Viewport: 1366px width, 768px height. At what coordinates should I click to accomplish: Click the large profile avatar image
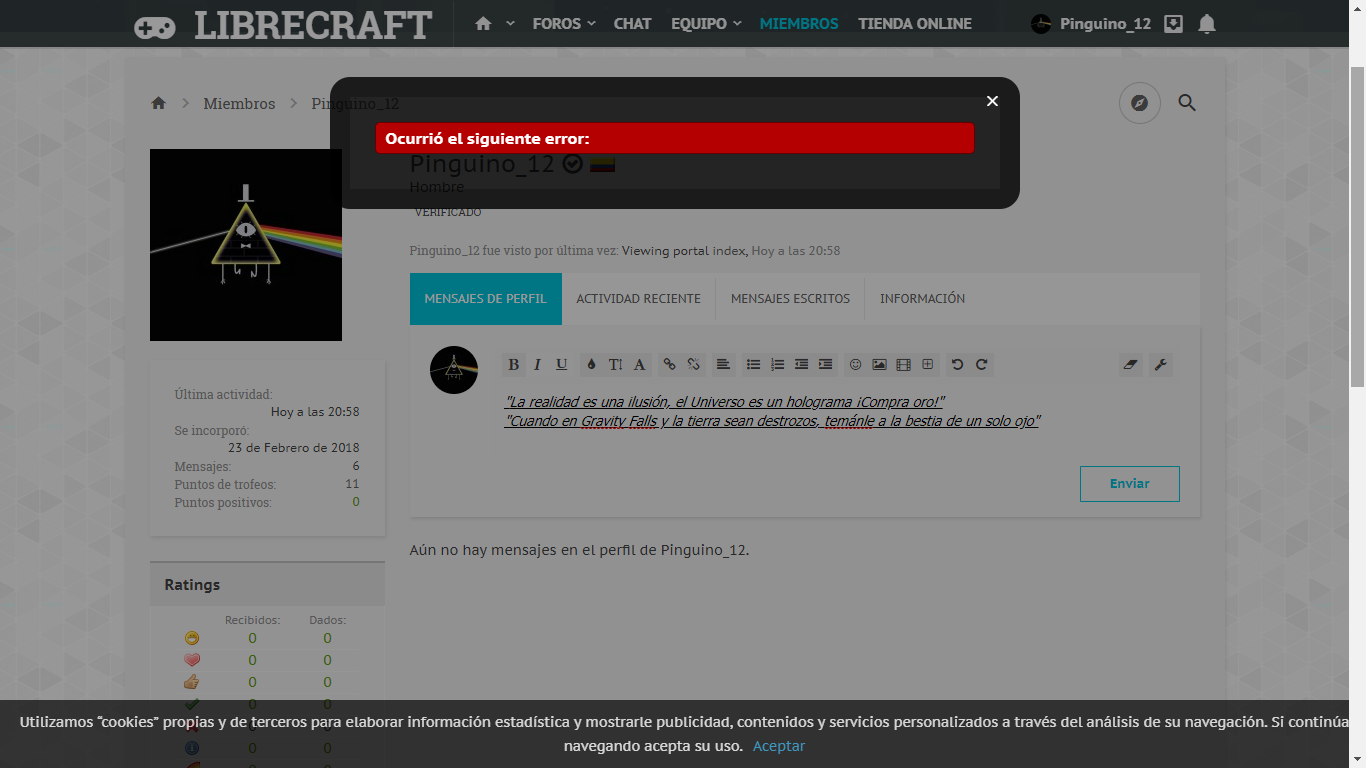tap(246, 245)
